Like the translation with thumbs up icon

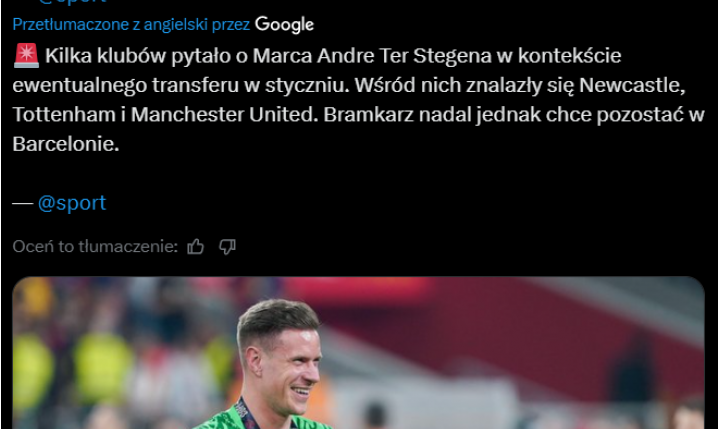click(196, 247)
